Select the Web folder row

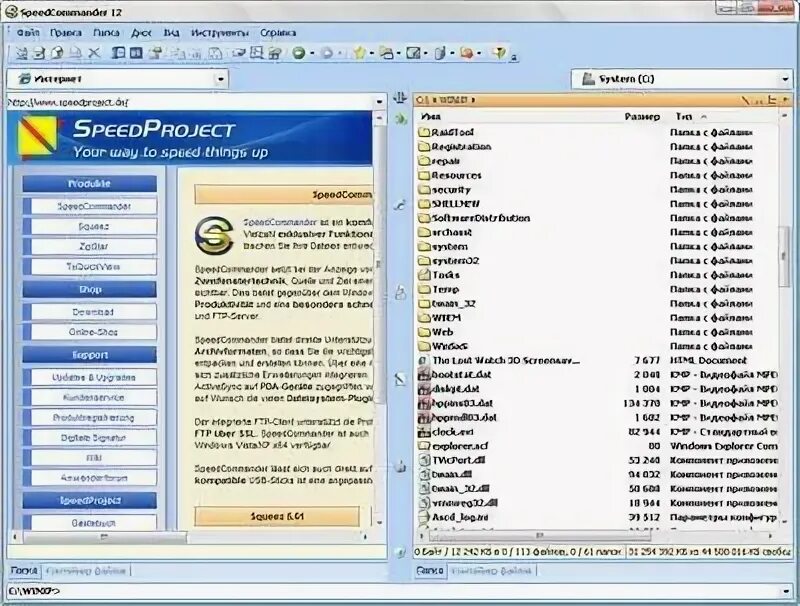pyautogui.click(x=597, y=332)
